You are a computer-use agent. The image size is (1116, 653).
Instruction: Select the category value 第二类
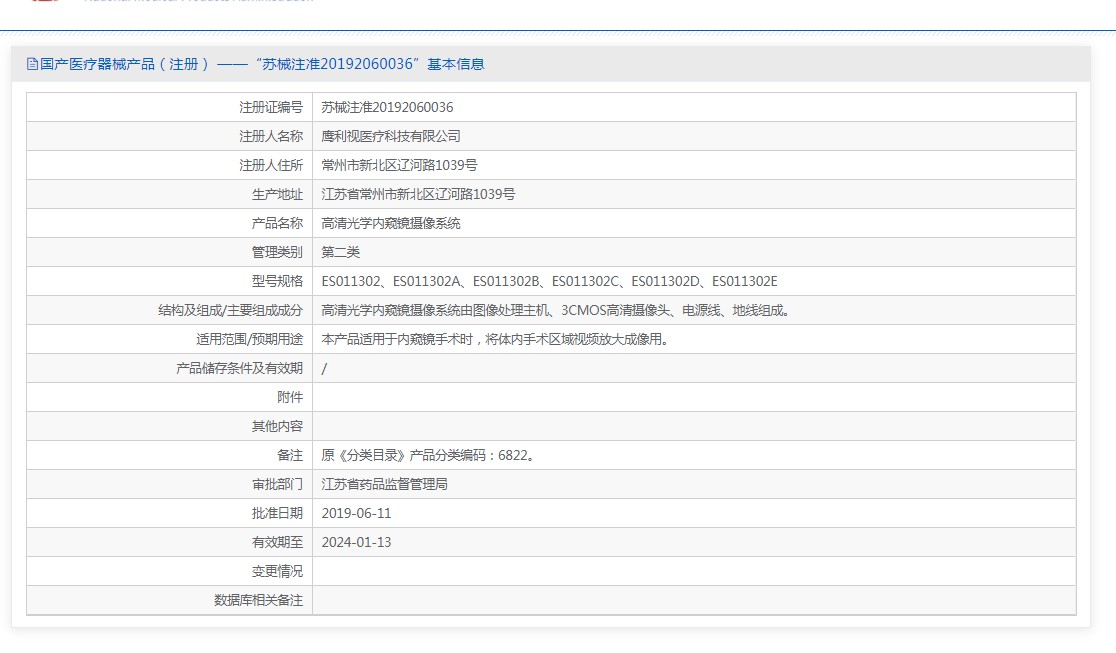click(341, 252)
